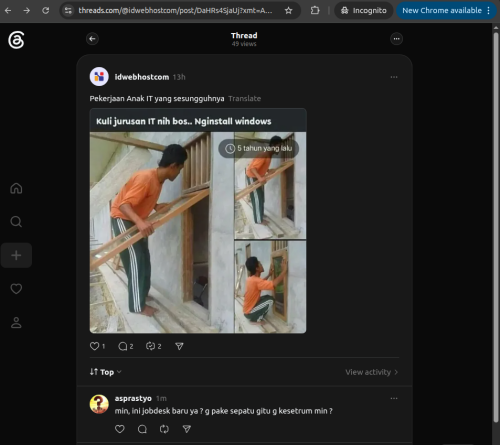The image size is (500, 445).
Task: Reload the page
Action: [46, 11]
